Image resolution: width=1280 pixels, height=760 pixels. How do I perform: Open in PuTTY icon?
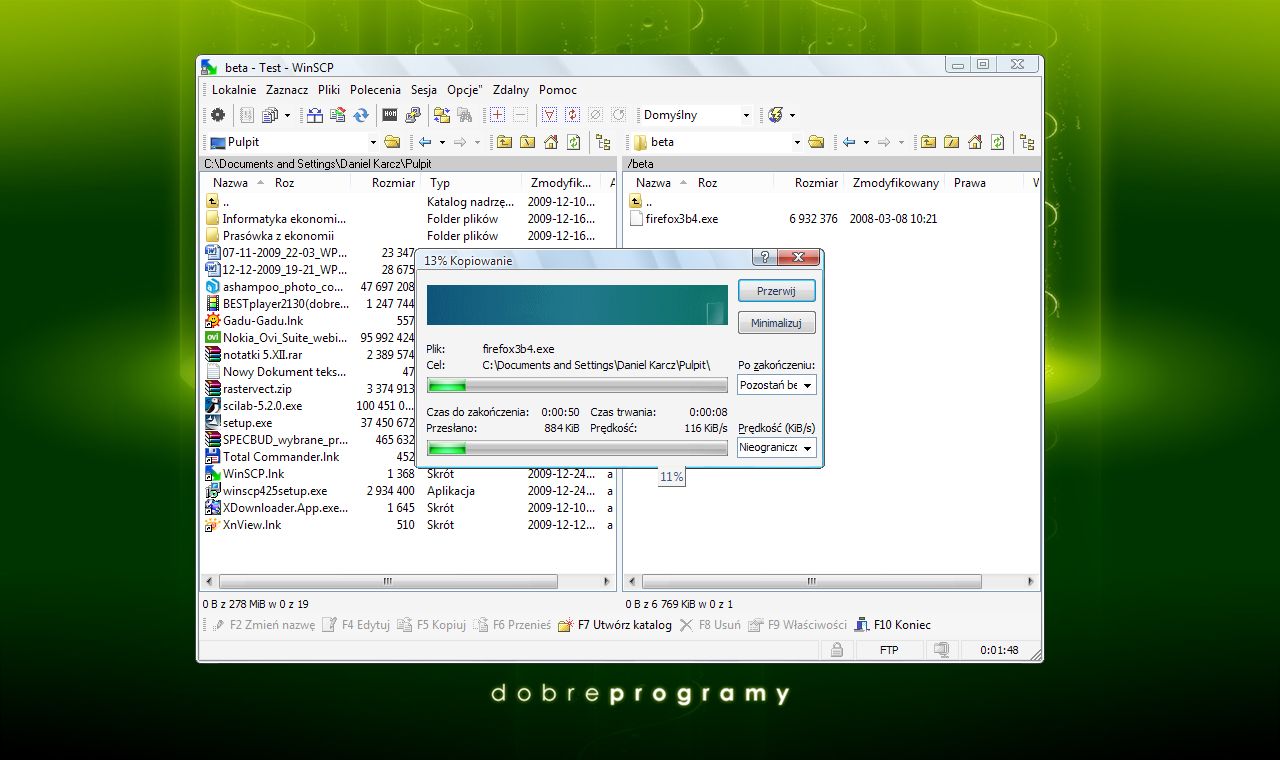(x=412, y=115)
